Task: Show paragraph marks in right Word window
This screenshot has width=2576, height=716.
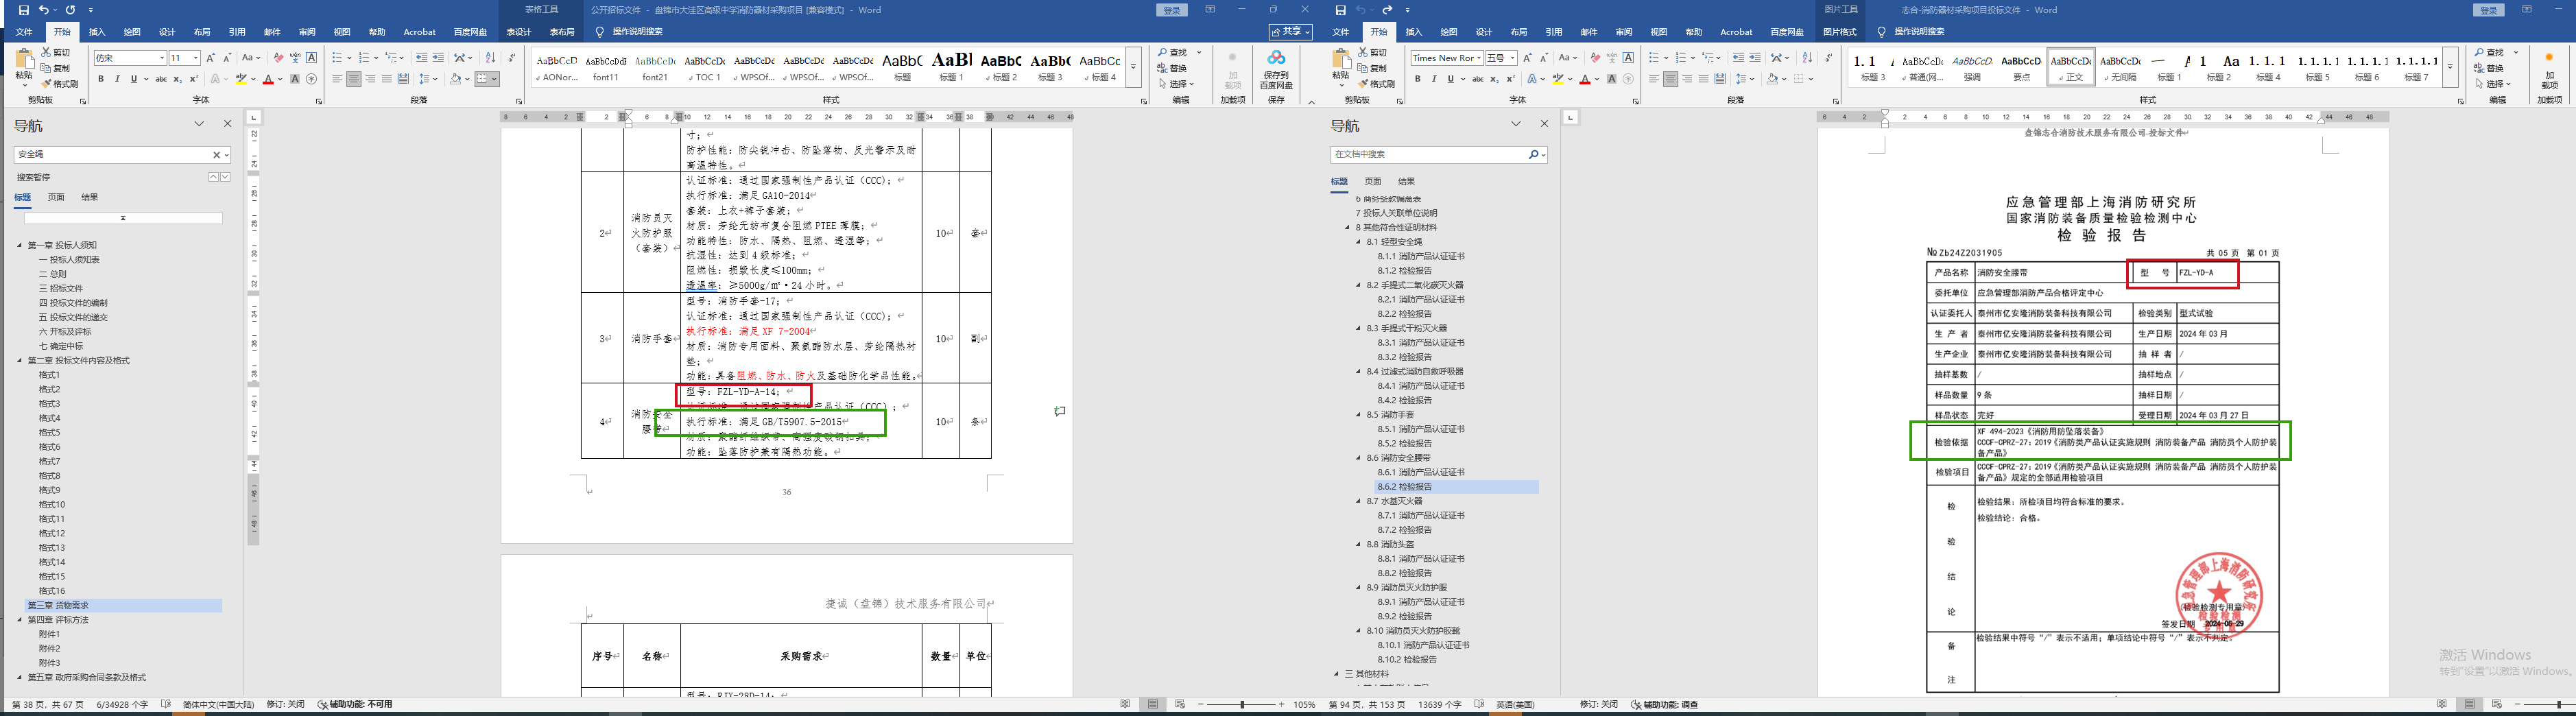Action: pyautogui.click(x=1828, y=58)
